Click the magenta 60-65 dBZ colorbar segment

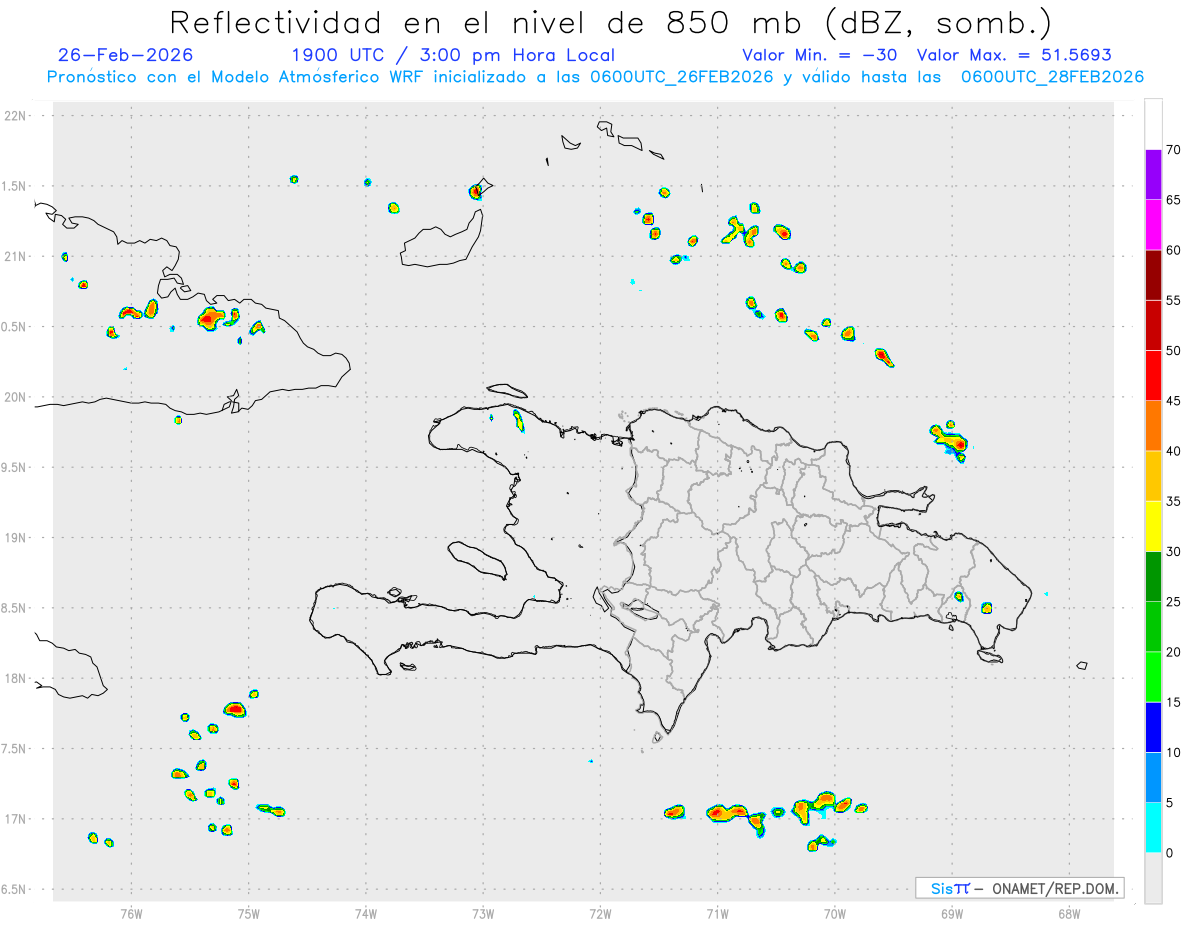coord(1153,225)
